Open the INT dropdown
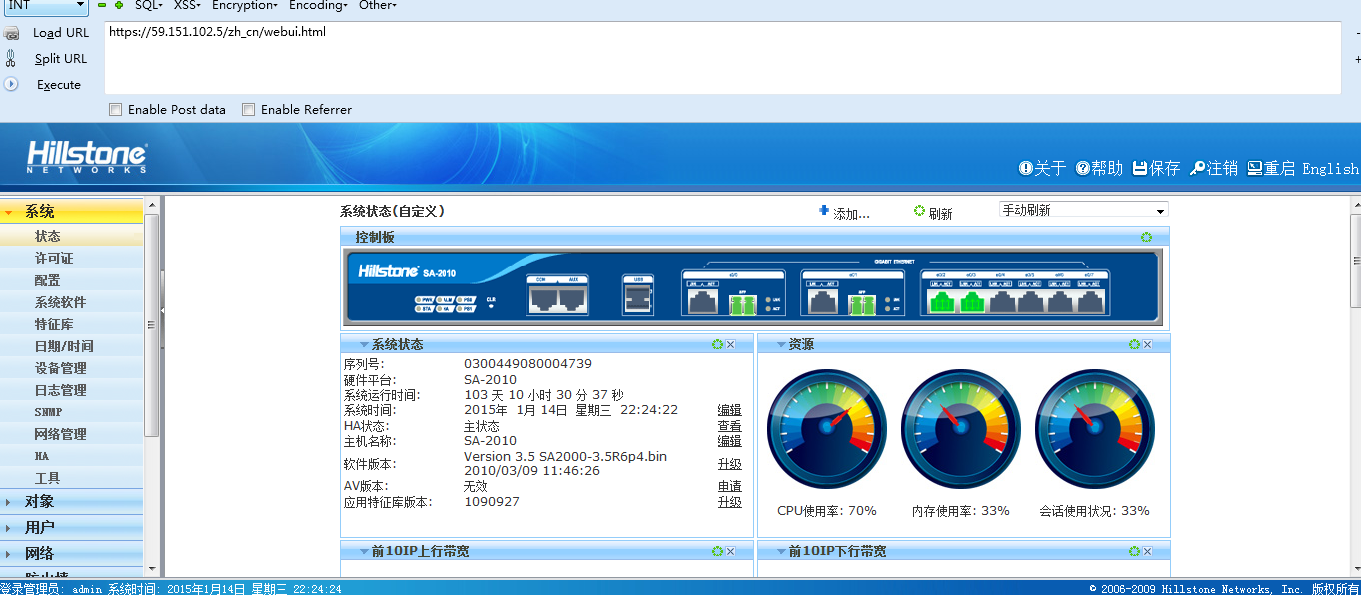This screenshot has height=595, width=1361. point(45,6)
